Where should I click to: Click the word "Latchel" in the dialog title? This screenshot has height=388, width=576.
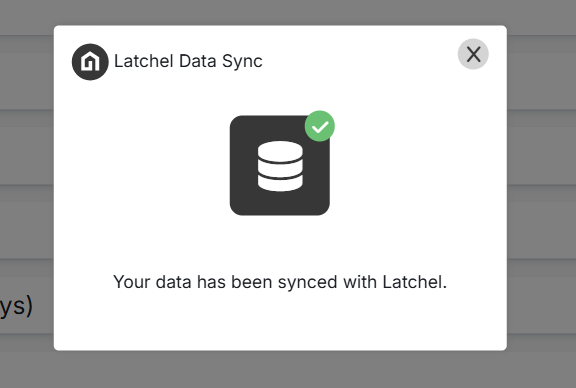[x=144, y=61]
